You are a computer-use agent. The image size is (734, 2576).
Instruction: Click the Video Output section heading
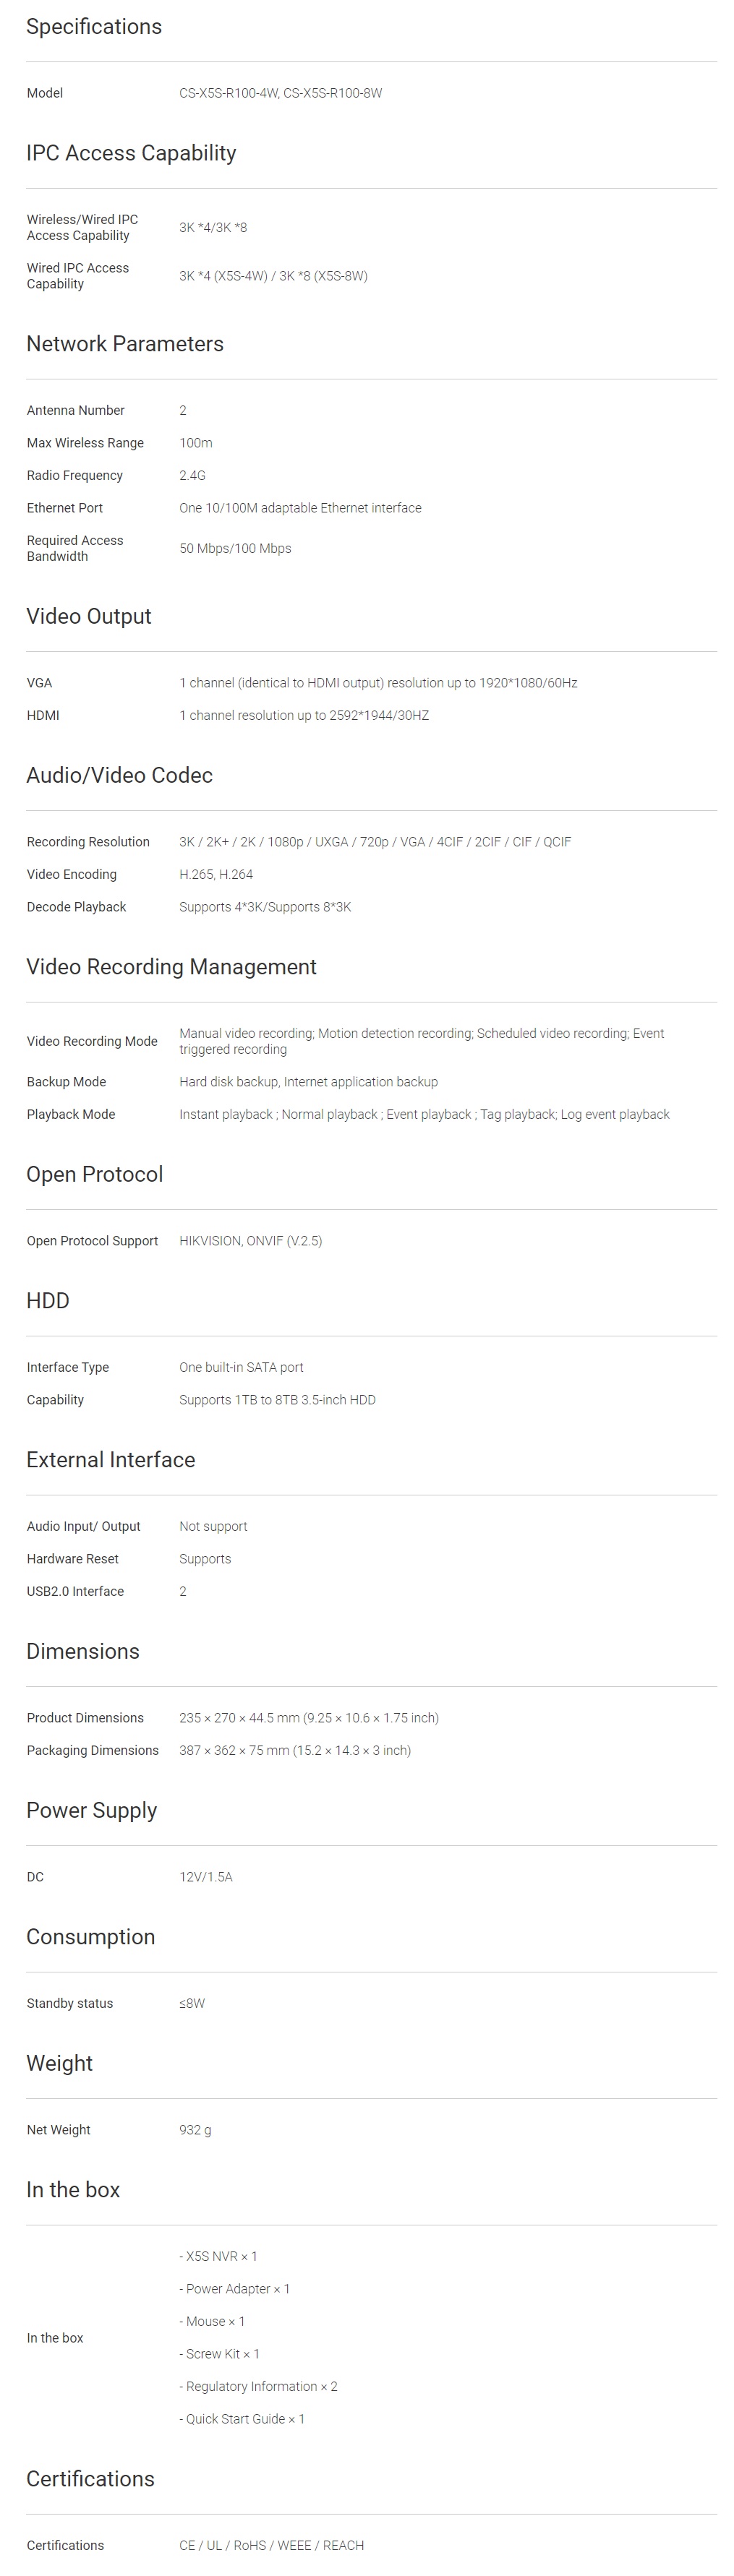pyautogui.click(x=89, y=617)
